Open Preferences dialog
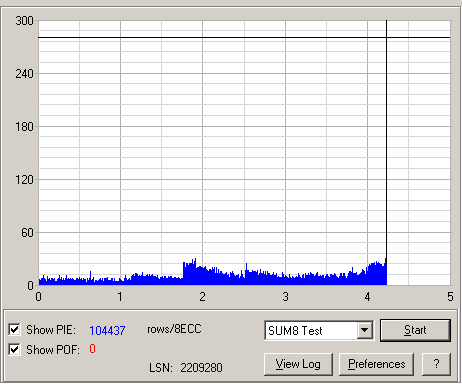462x384 pixels. coord(376,364)
